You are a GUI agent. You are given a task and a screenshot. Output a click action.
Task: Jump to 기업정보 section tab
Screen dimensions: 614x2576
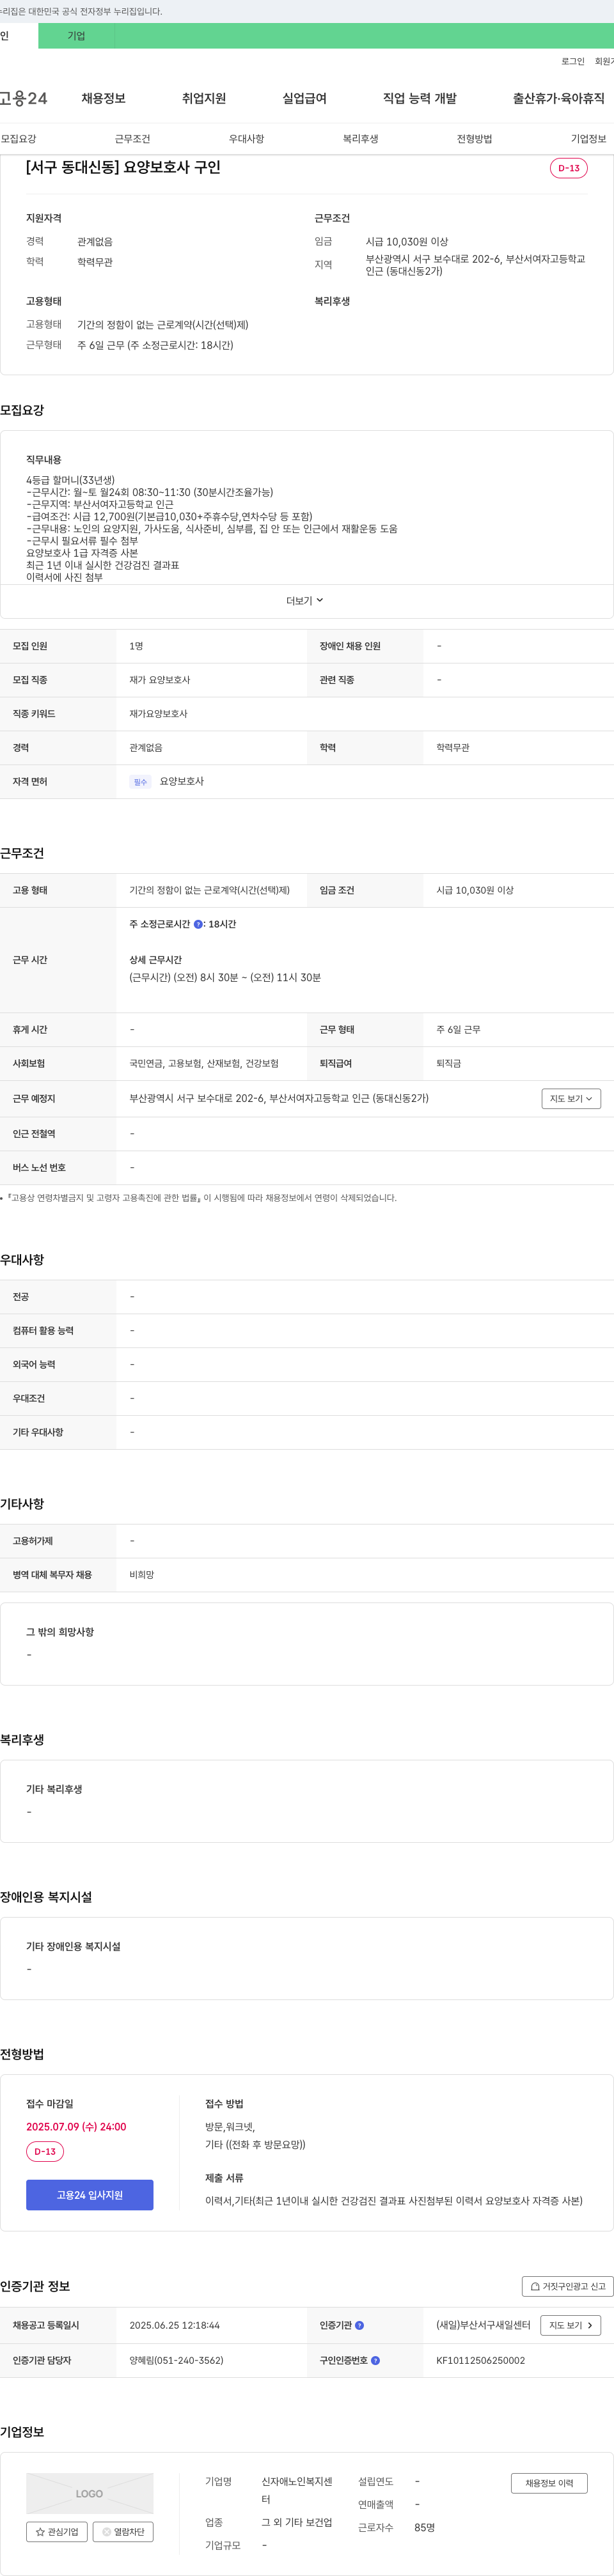(x=588, y=139)
